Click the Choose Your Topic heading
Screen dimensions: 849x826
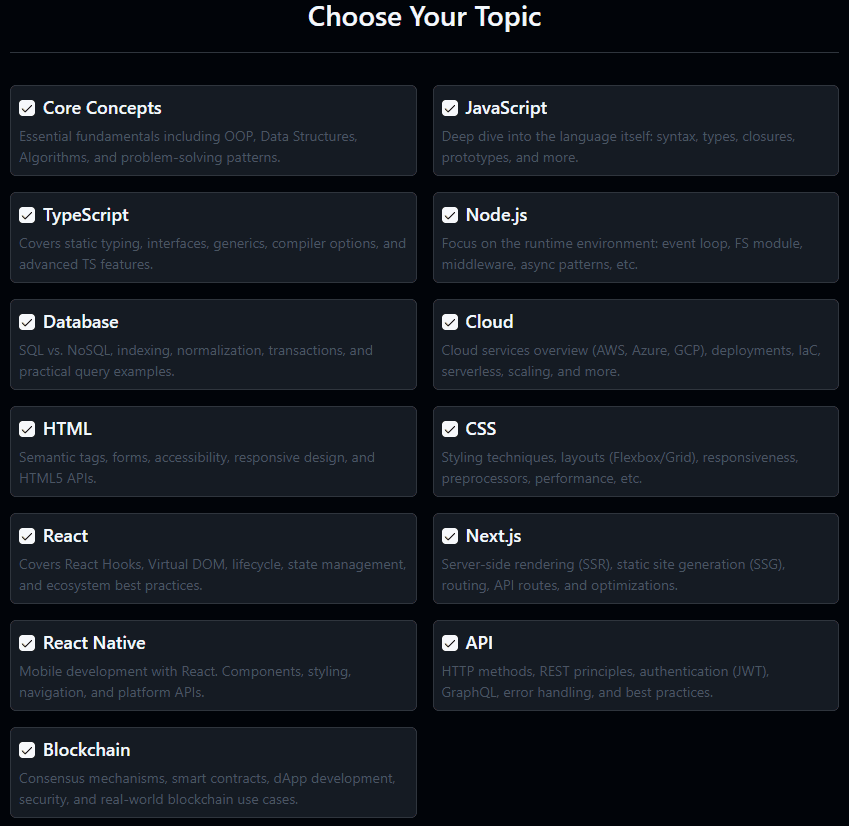point(424,17)
